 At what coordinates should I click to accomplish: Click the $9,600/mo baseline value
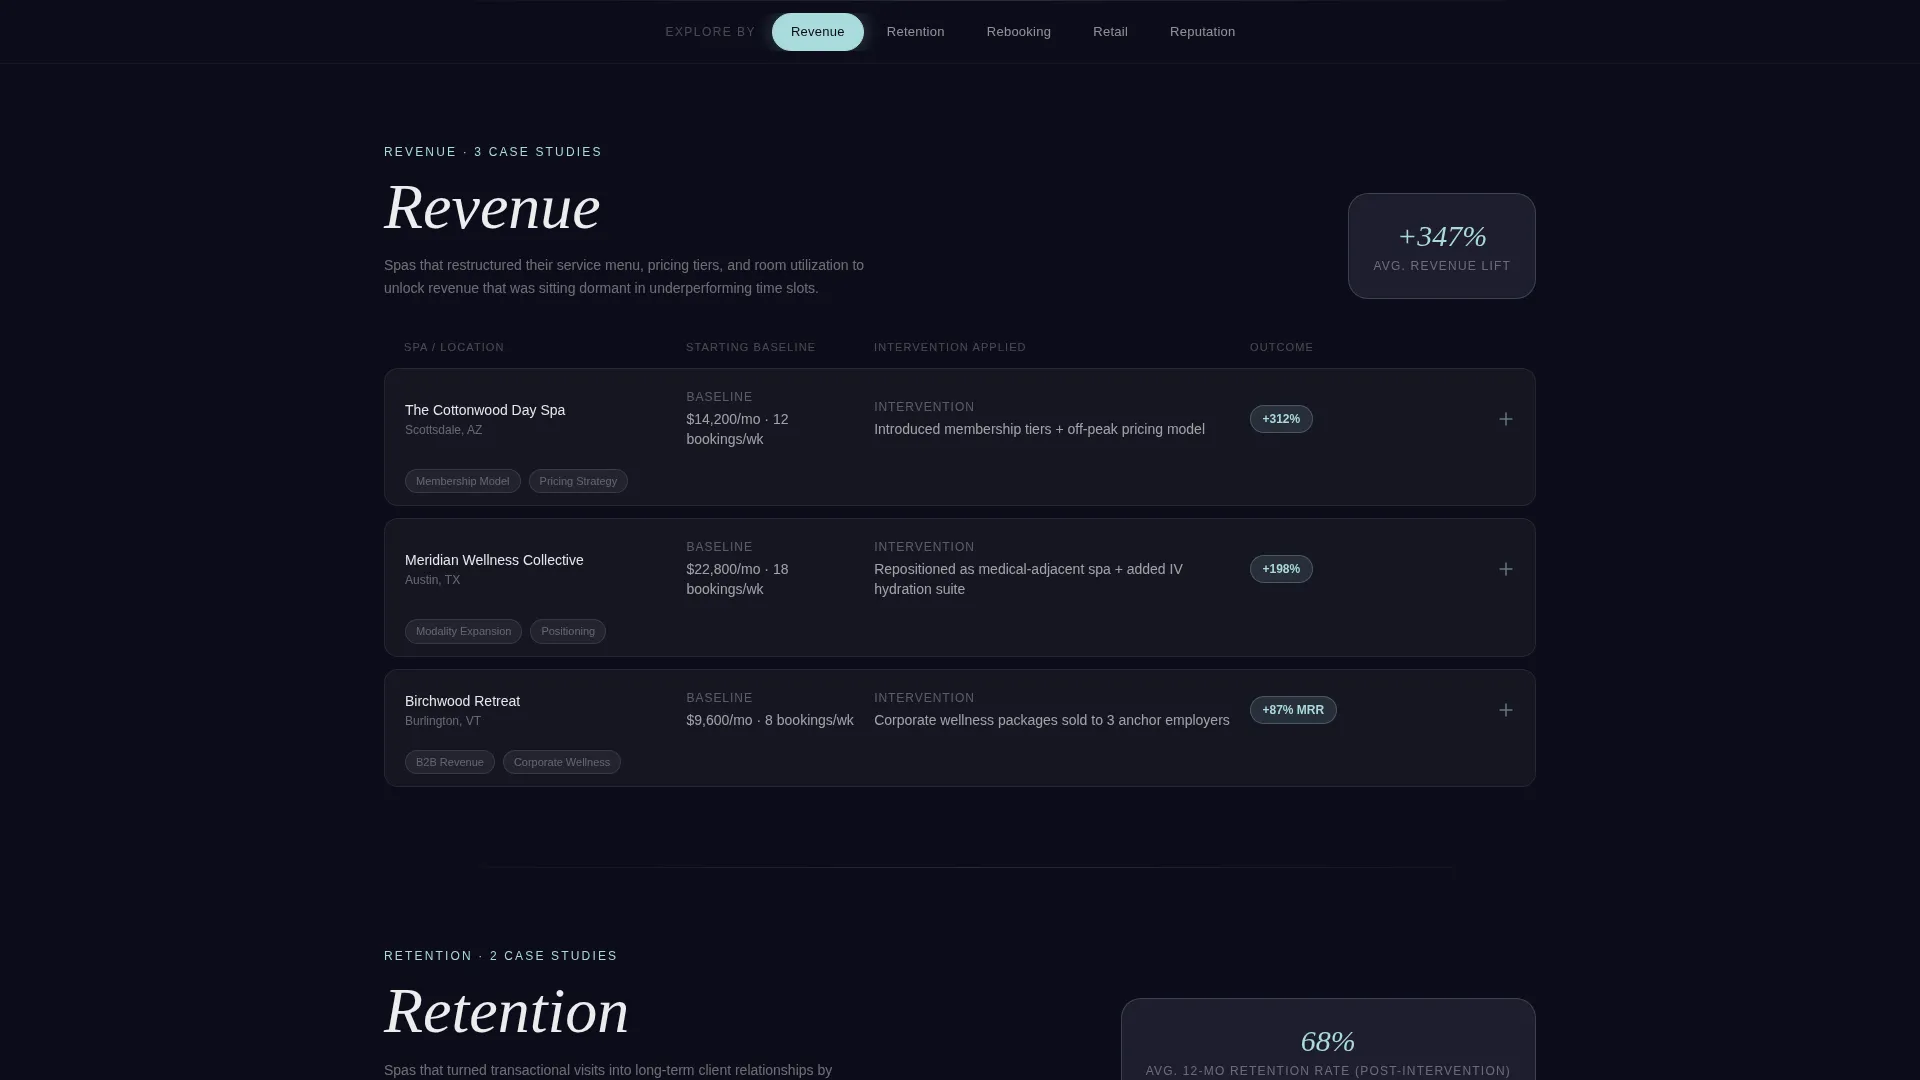pyautogui.click(x=770, y=720)
